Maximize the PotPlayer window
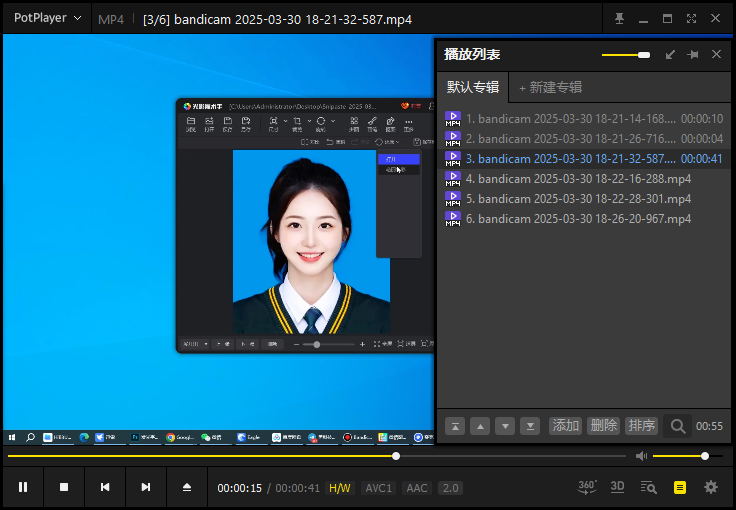The height and width of the screenshot is (510, 736). click(667, 19)
